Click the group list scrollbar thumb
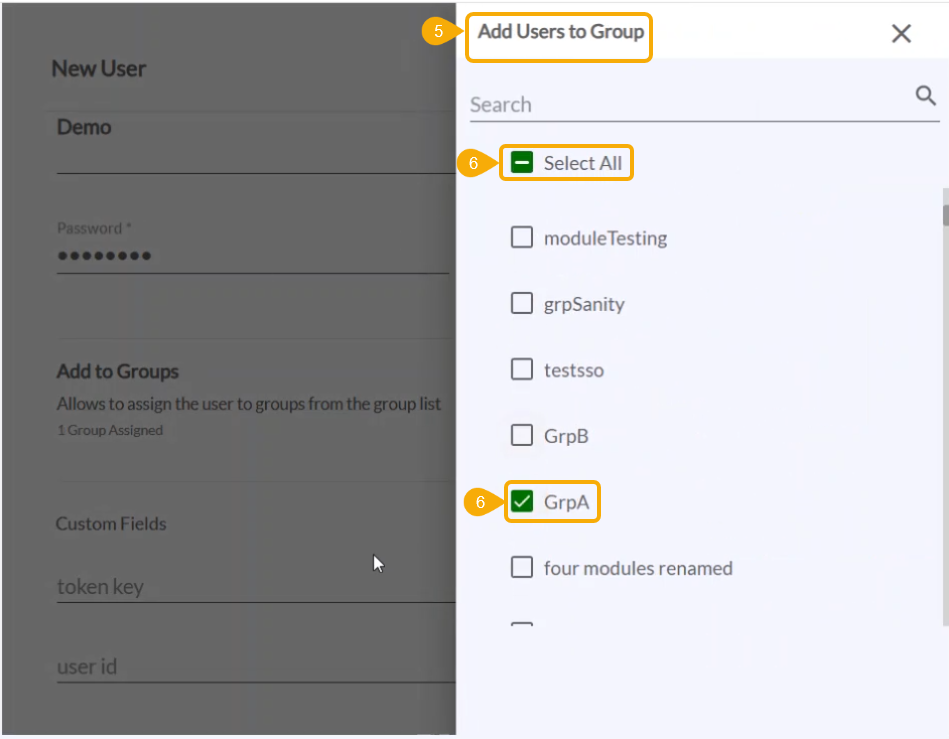 (x=945, y=214)
